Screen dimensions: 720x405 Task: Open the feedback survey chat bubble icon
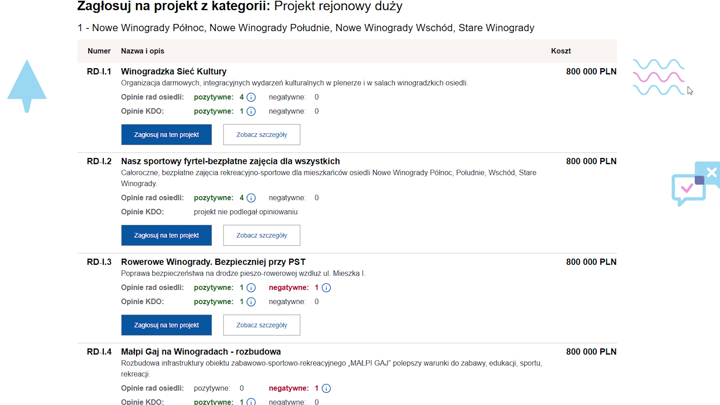(x=688, y=188)
